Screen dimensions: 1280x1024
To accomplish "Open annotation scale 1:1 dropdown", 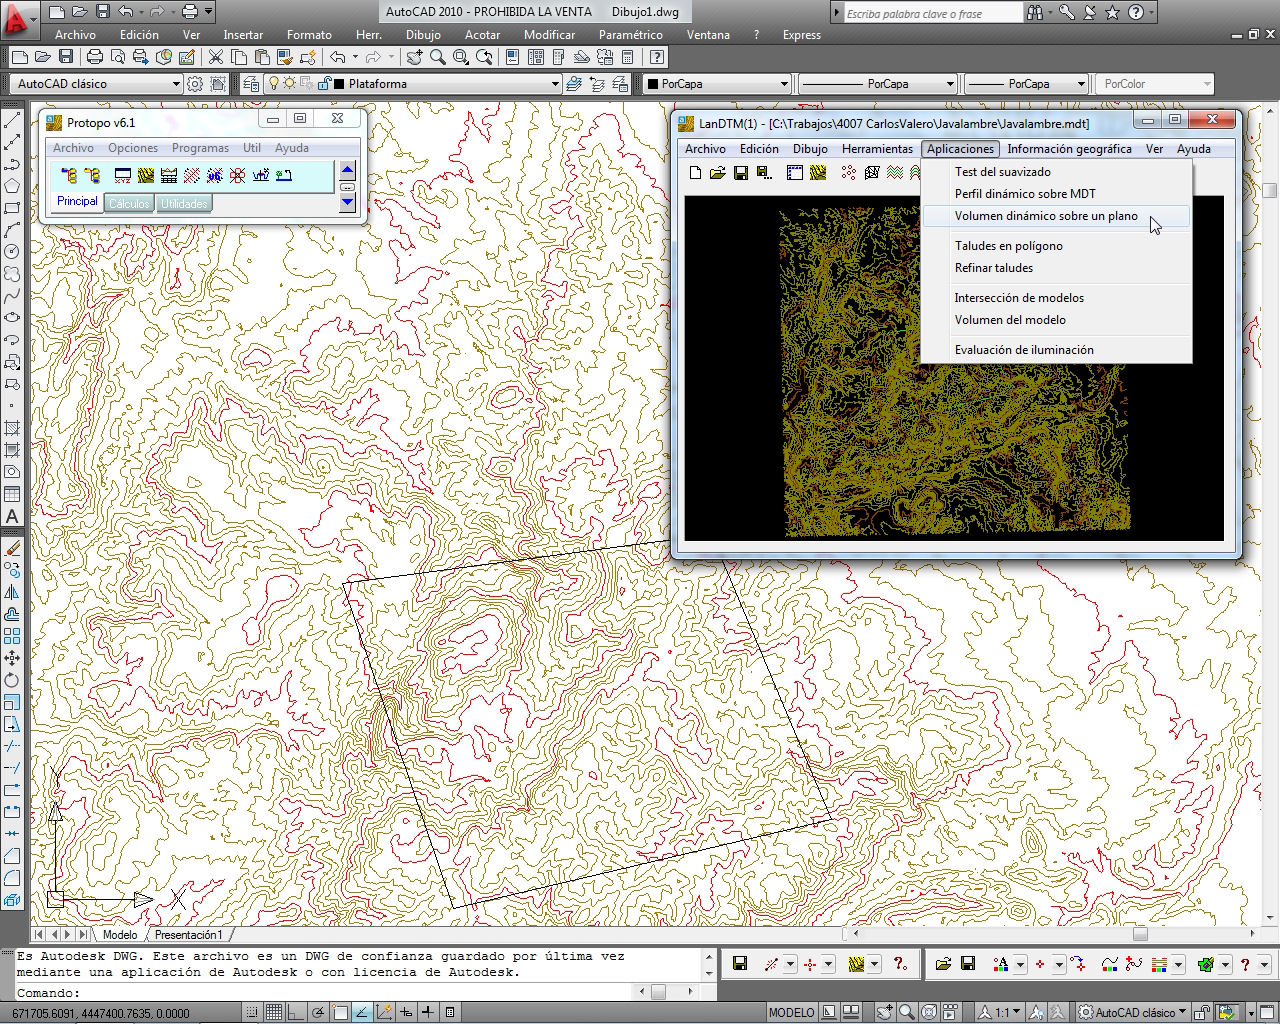I will pos(1000,1012).
